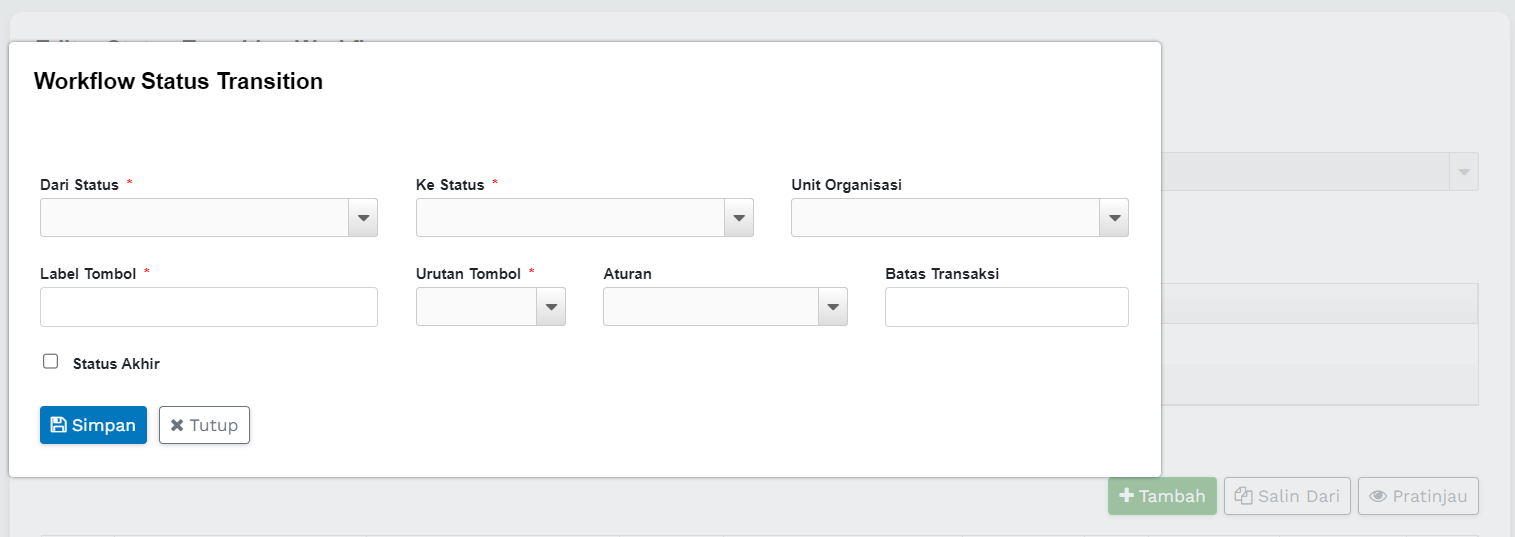This screenshot has height=537, width=1515.
Task: Expand the Dari Status dropdown arrow
Action: pyautogui.click(x=362, y=218)
